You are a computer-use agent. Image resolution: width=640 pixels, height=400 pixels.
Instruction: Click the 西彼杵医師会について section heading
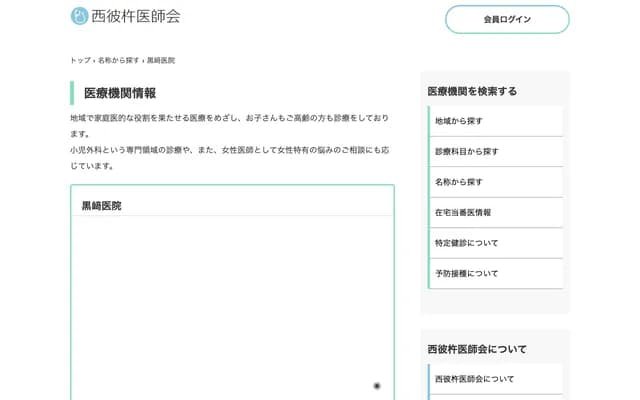(x=477, y=349)
